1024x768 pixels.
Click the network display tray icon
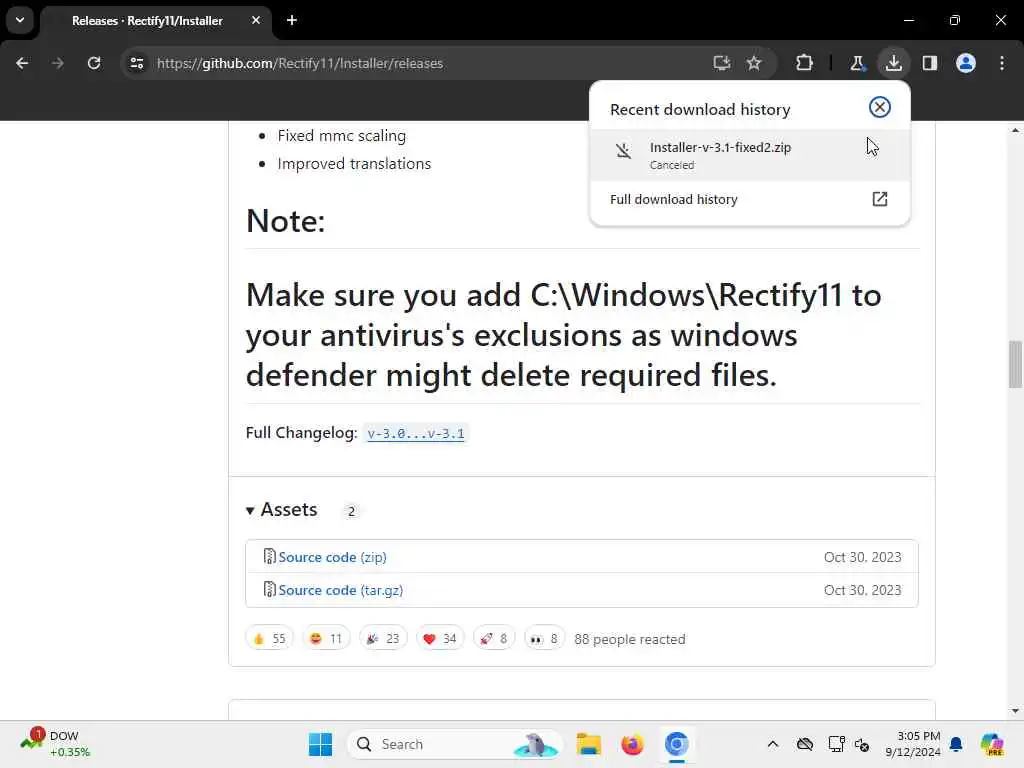click(x=837, y=744)
